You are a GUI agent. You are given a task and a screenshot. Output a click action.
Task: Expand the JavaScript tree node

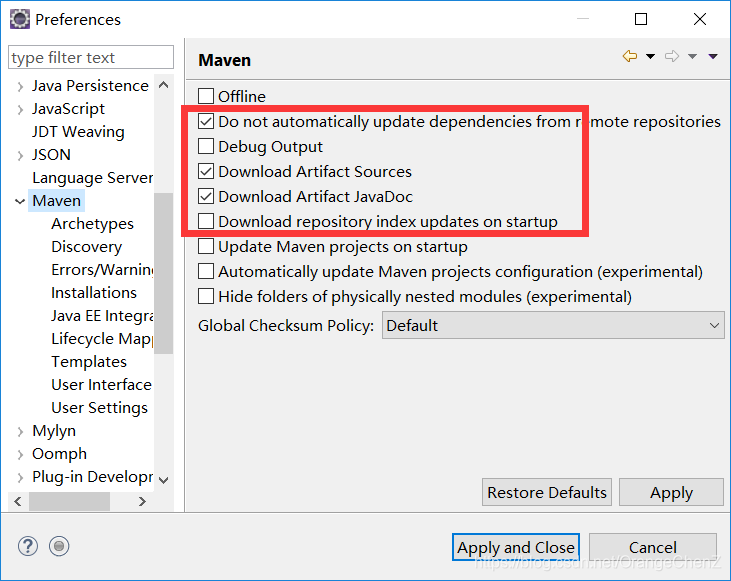click(20, 110)
